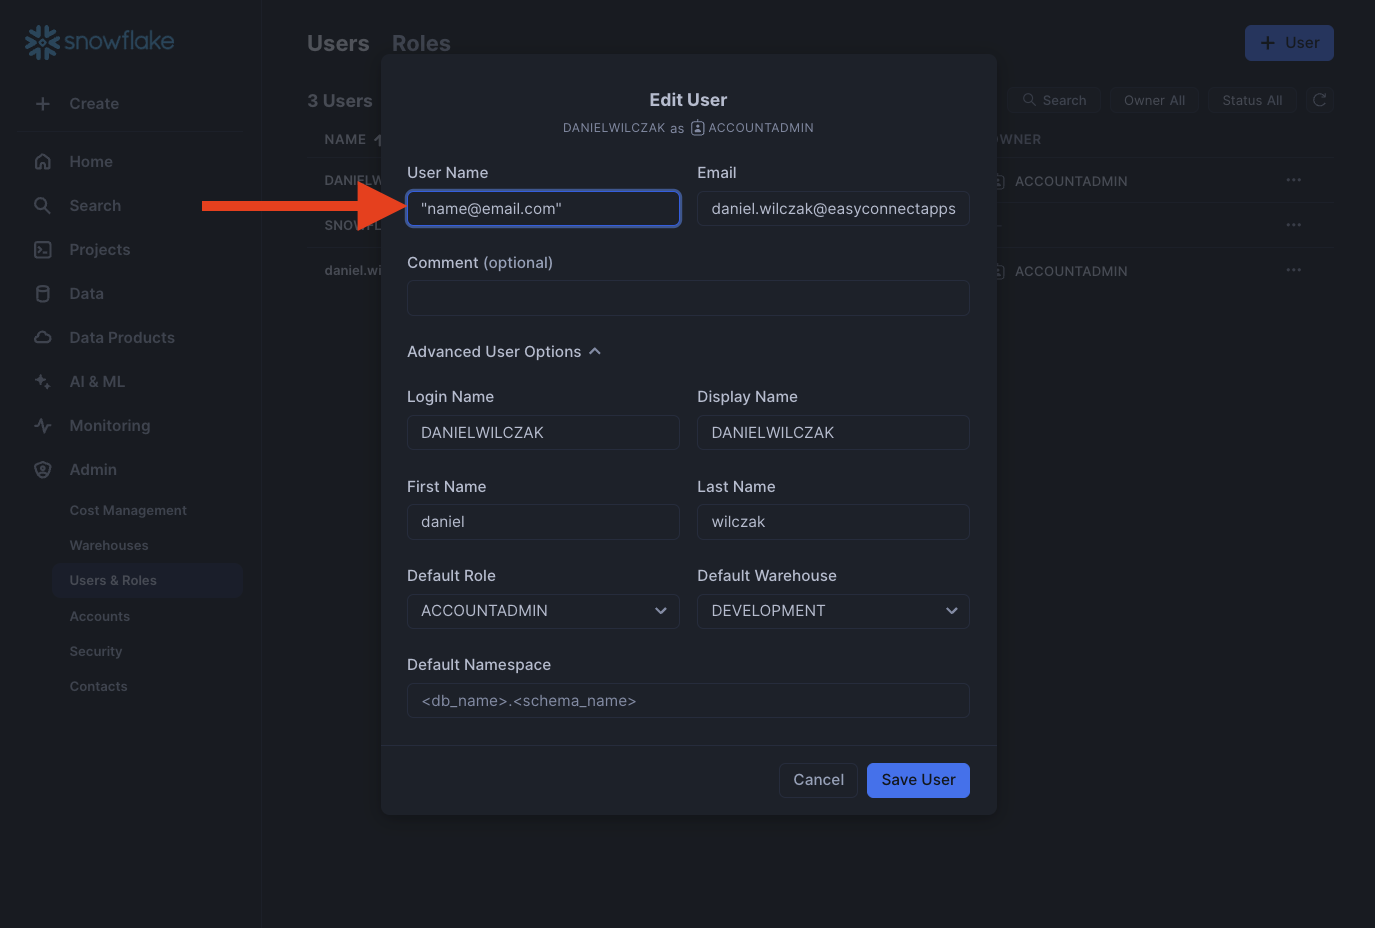Viewport: 1375px width, 928px height.
Task: Click the Admin shield icon
Action: 43,470
